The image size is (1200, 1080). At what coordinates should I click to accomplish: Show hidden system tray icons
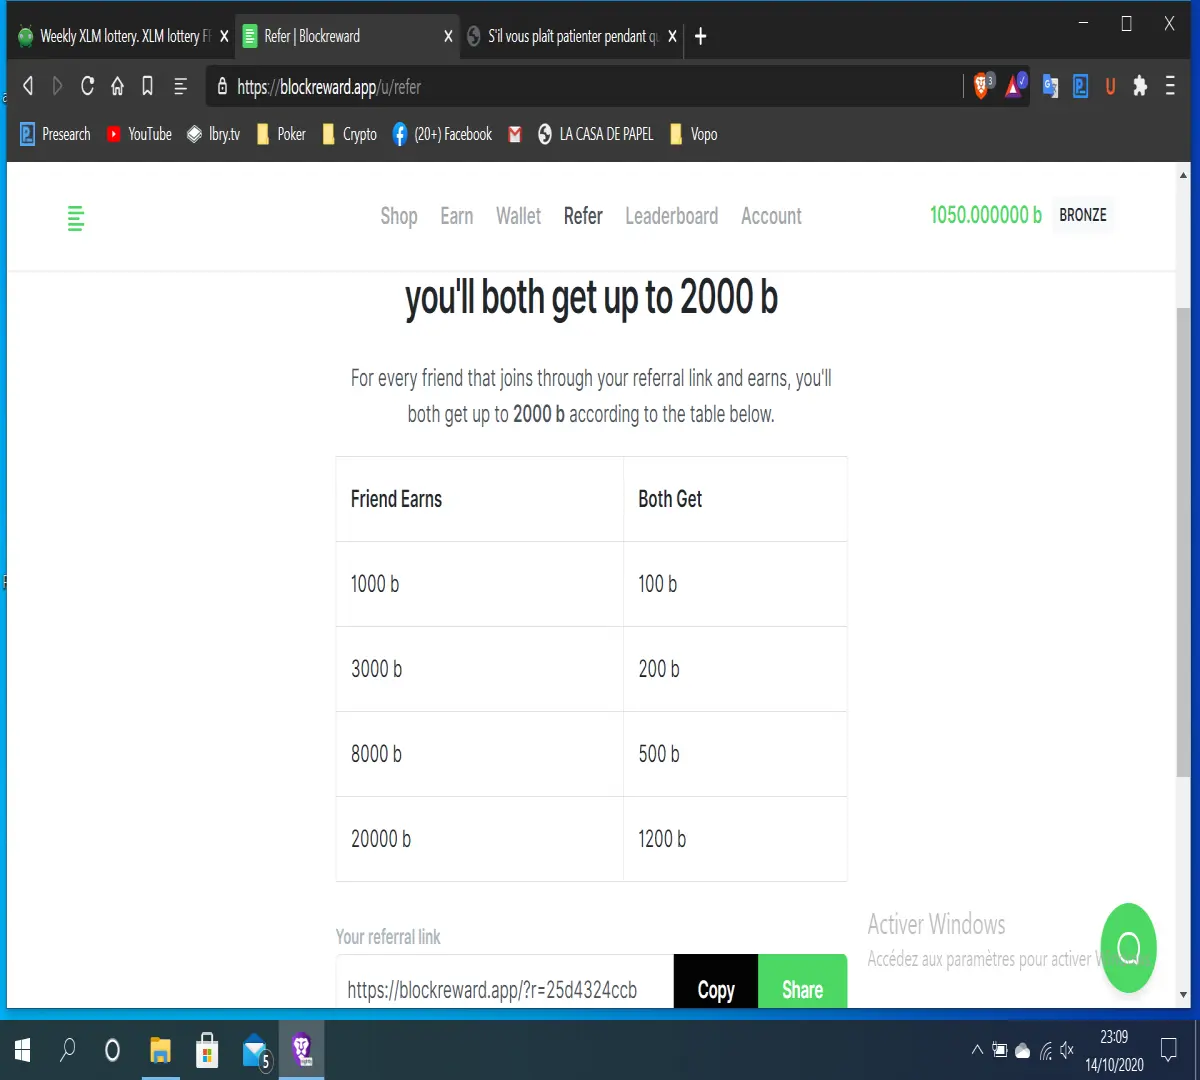coord(977,1050)
